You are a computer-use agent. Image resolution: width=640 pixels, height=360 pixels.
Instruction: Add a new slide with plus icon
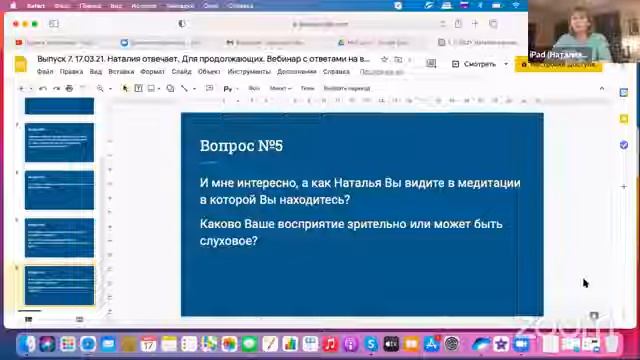[21, 88]
